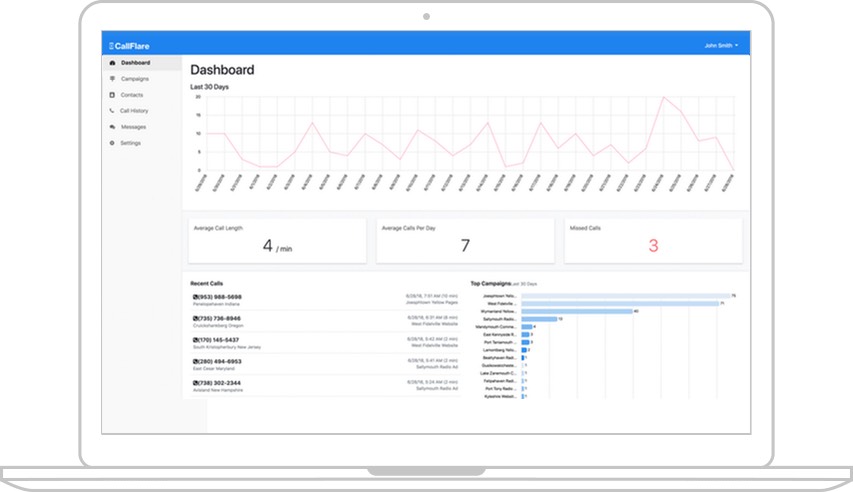Click the Average Calls Per Day value 7
This screenshot has width=853, height=492.
click(465, 245)
